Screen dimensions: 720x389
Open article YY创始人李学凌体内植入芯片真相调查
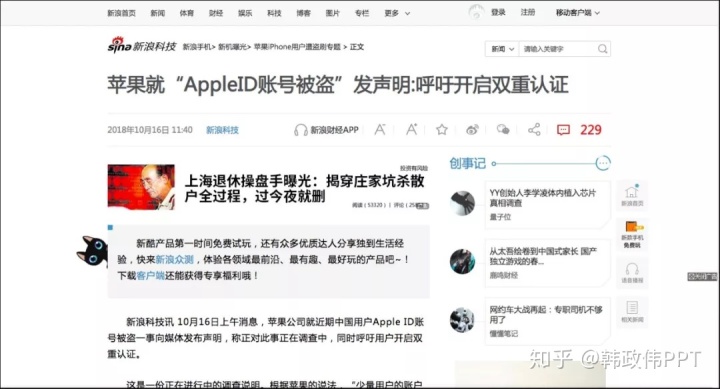pyautogui.click(x=543, y=197)
